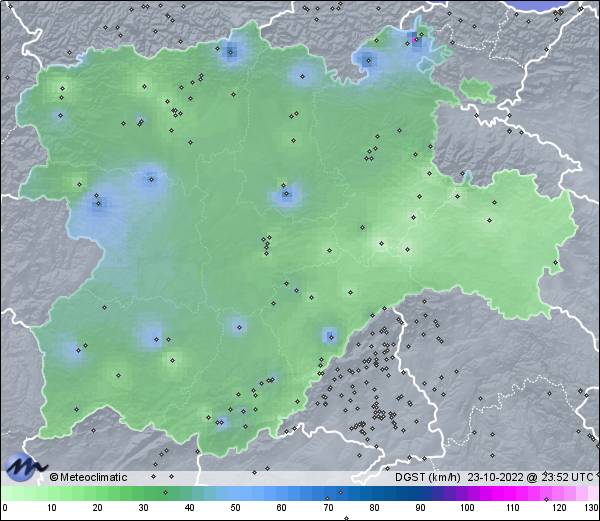Image resolution: width=600 pixels, height=521 pixels.
Task: Click the scale label 10
Action: (51, 508)
